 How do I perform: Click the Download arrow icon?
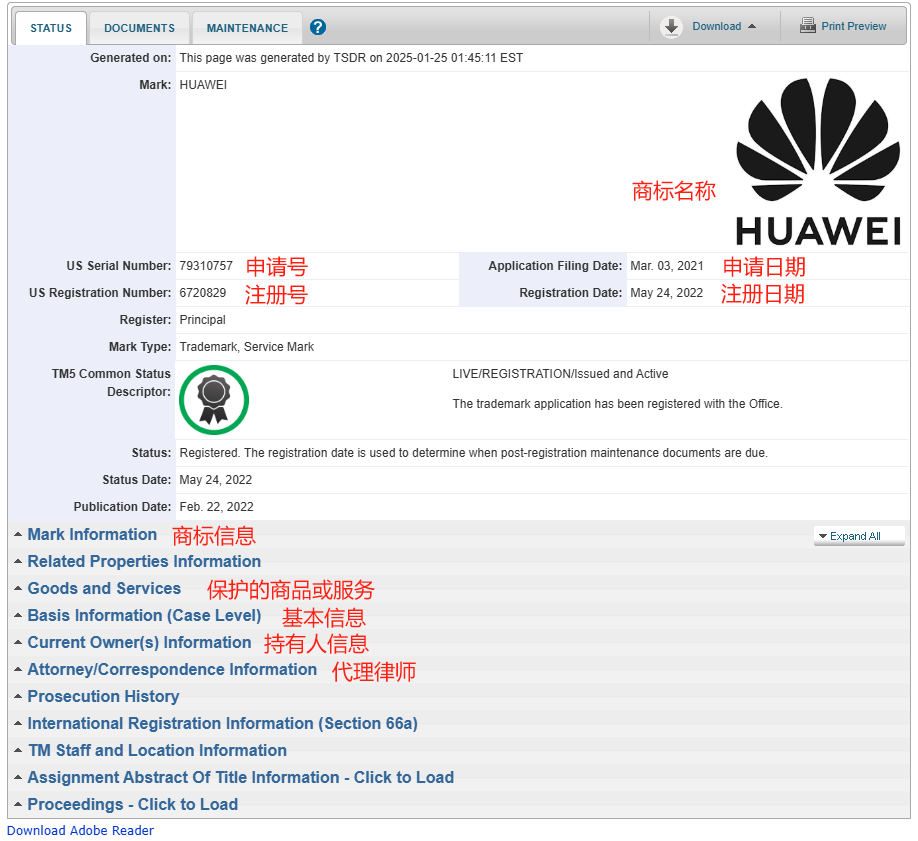pos(672,27)
